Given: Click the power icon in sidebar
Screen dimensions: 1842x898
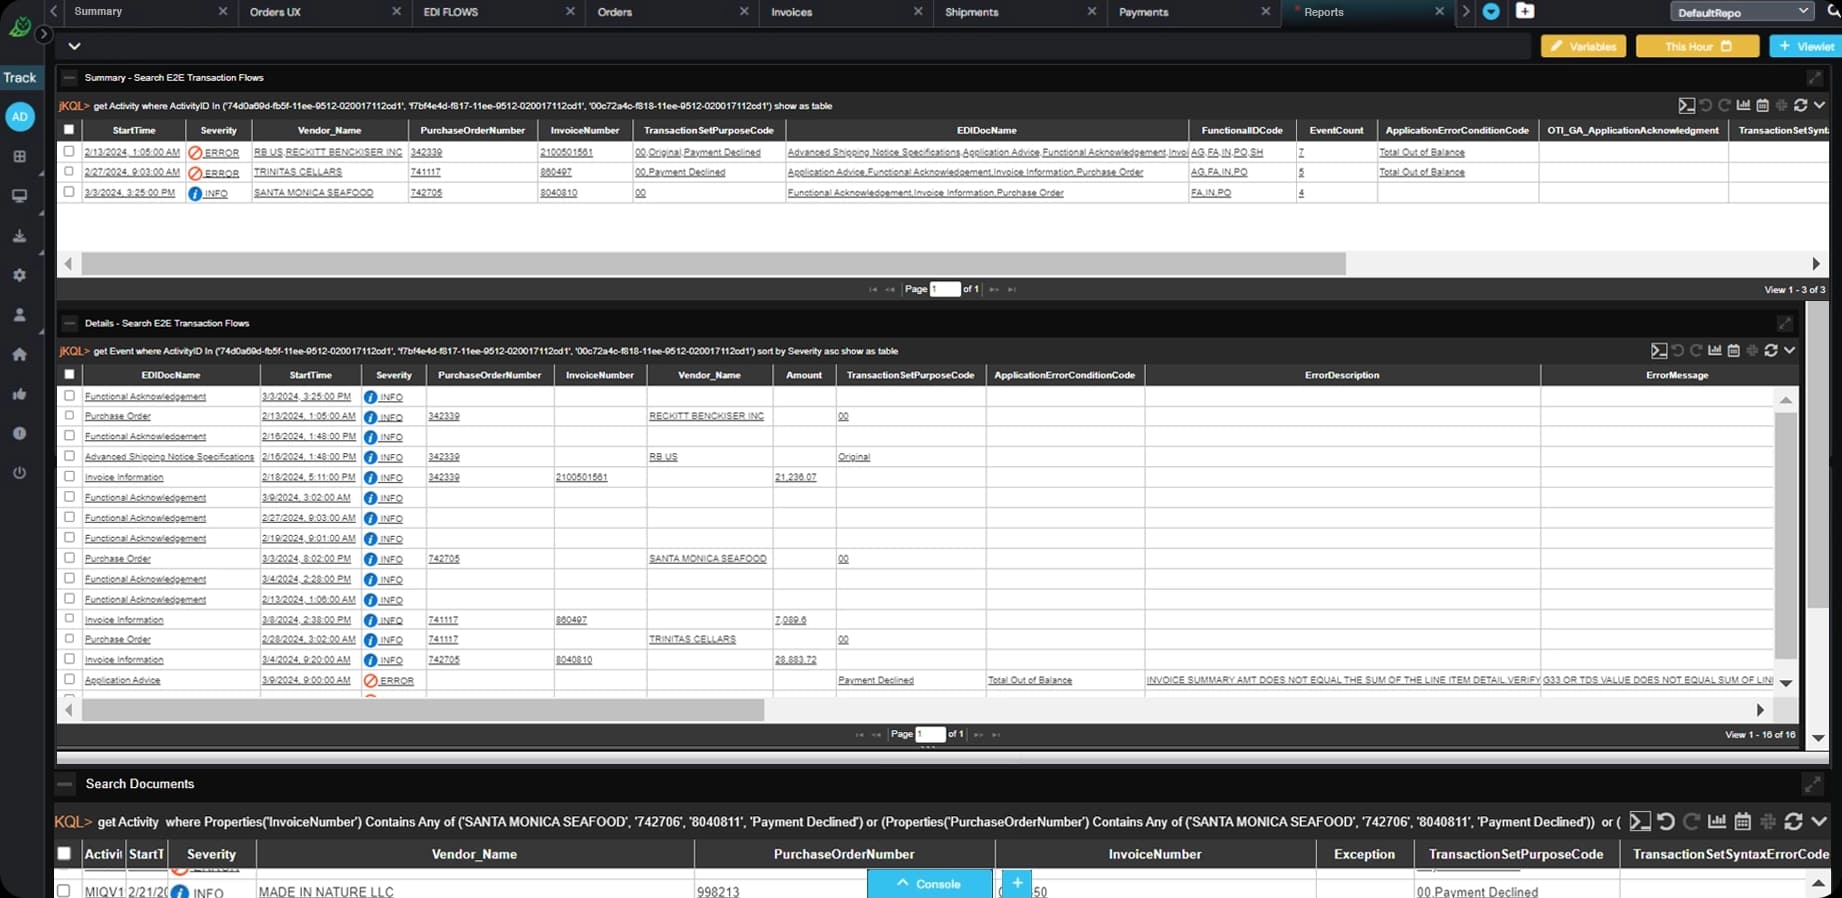Looking at the screenshot, I should [19, 473].
